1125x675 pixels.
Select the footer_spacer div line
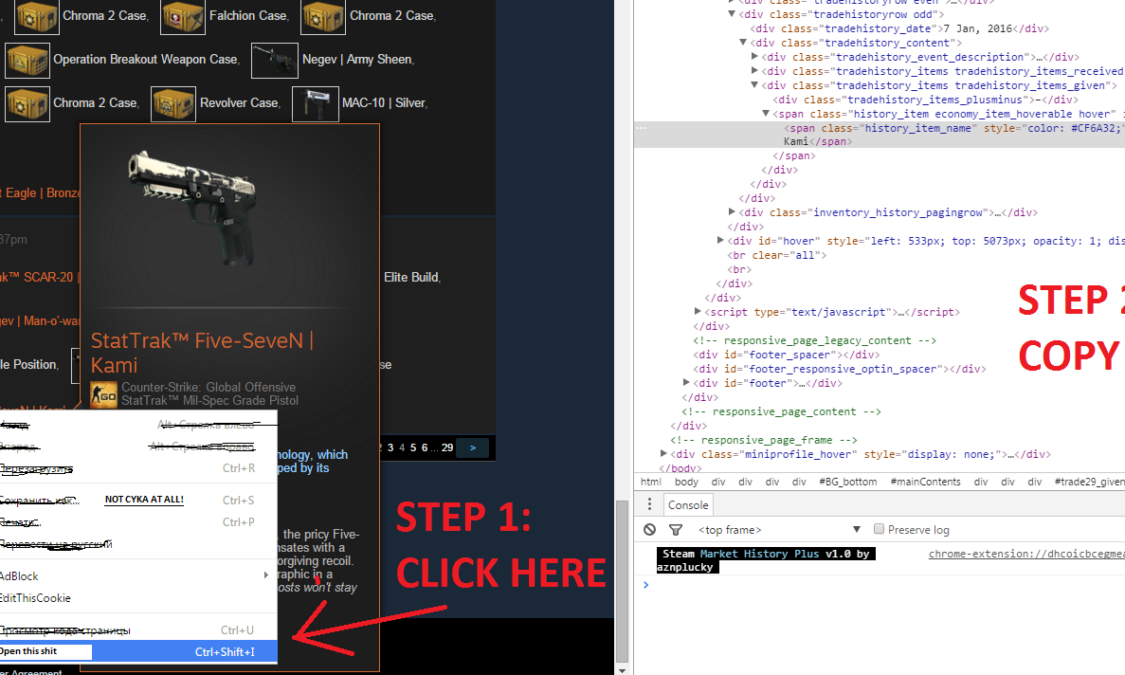786,354
